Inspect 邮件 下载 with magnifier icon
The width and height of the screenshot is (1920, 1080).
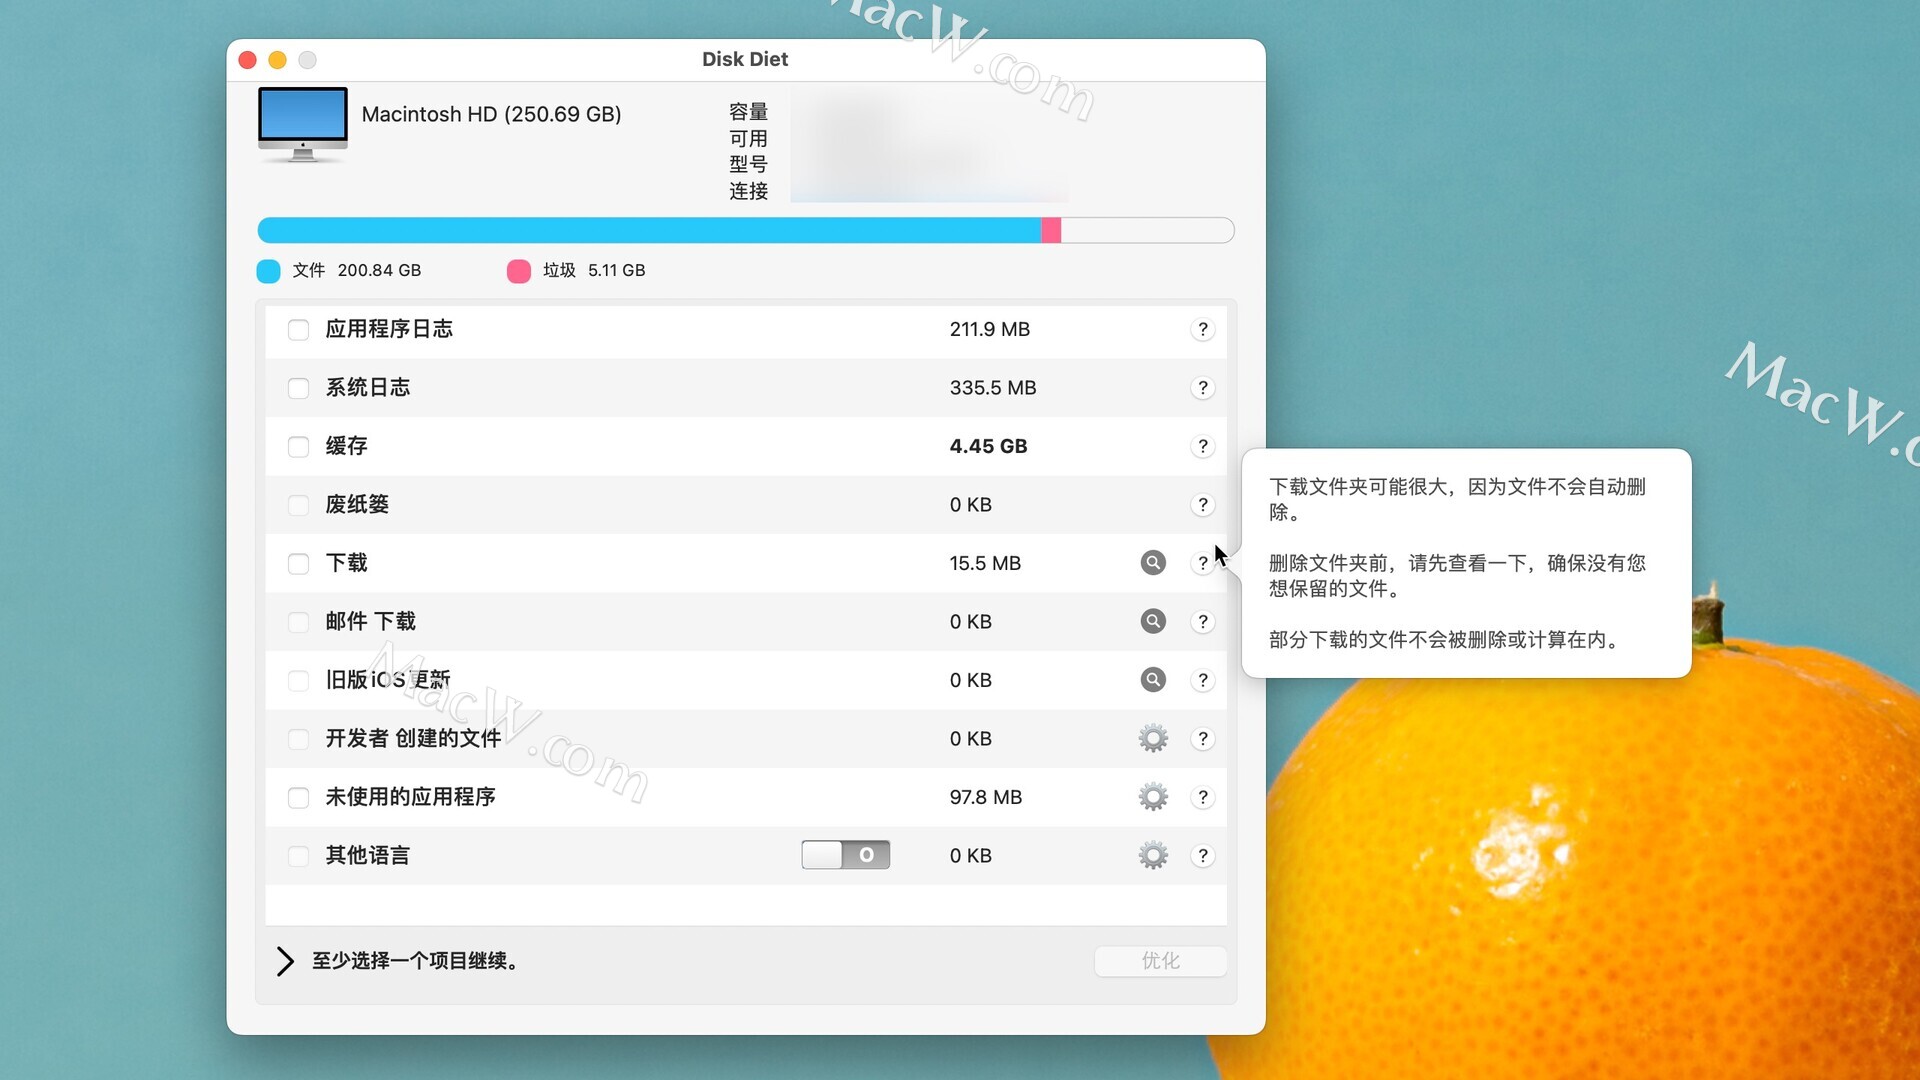coord(1153,621)
